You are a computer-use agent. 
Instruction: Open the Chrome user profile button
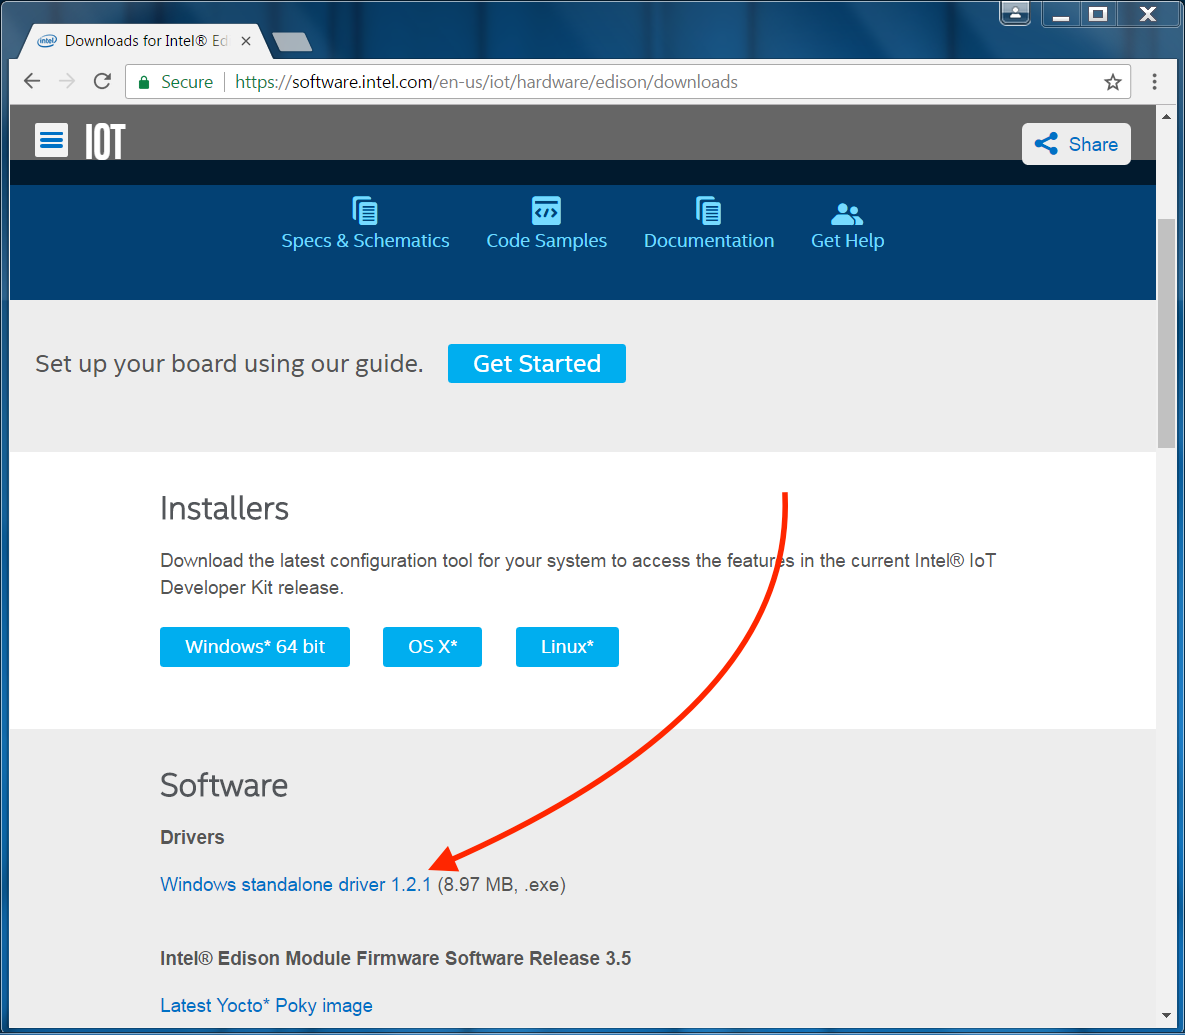pyautogui.click(x=1015, y=13)
